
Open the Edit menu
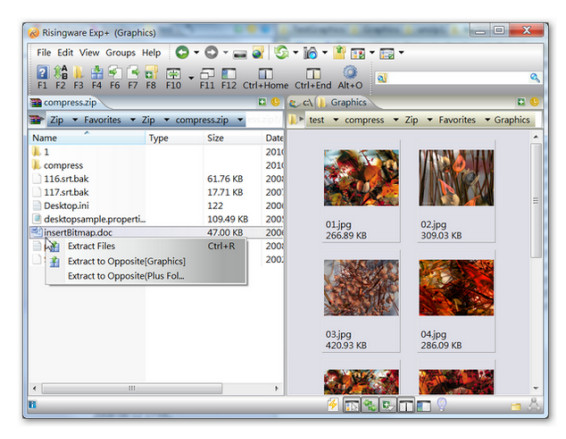(65, 53)
